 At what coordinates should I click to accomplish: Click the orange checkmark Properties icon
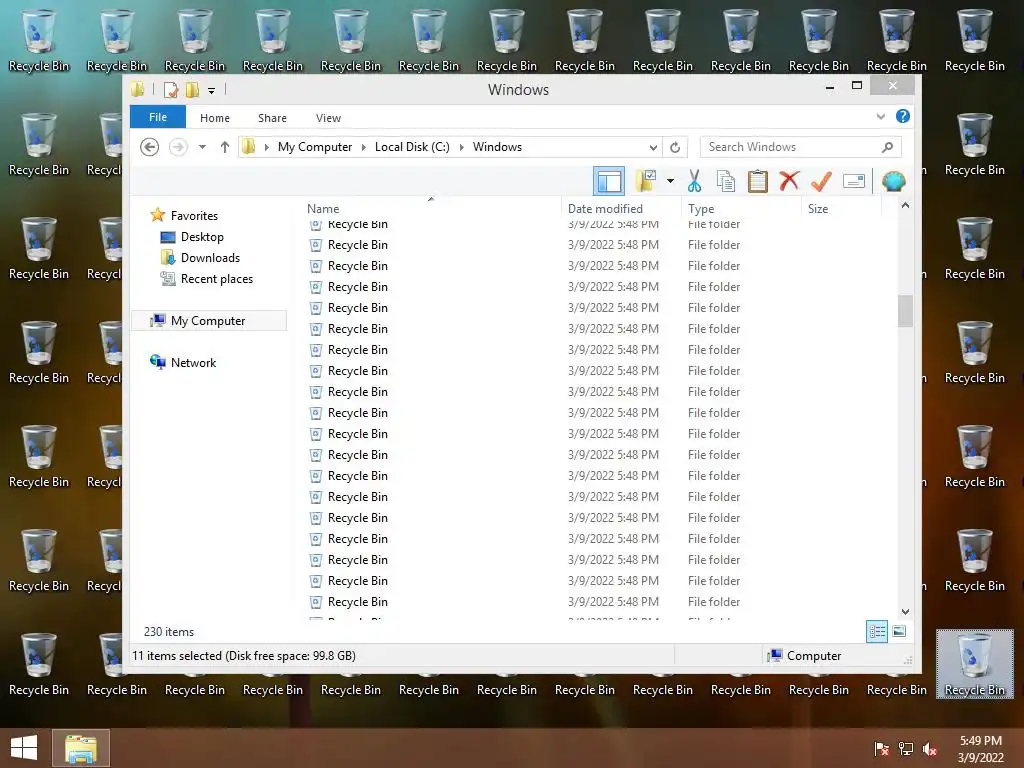click(x=821, y=181)
